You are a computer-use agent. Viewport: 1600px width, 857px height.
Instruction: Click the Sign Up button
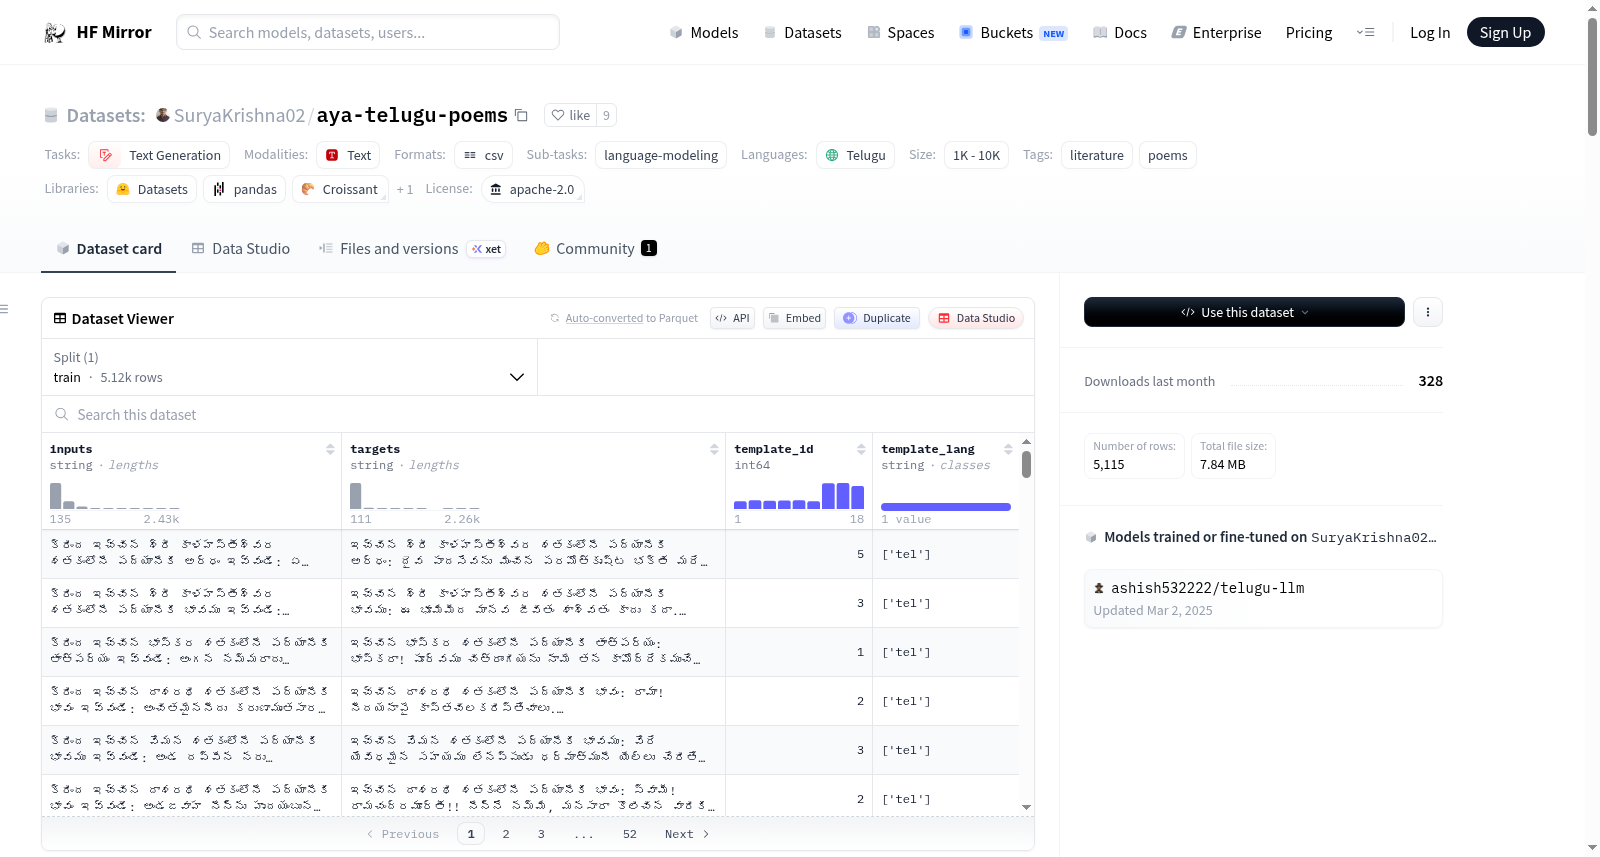tap(1505, 33)
